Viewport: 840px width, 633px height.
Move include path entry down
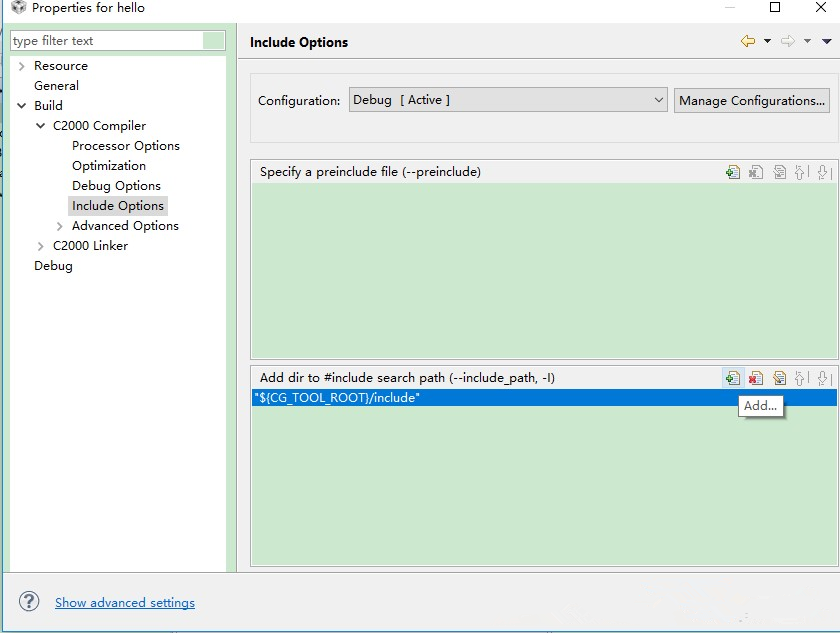coord(824,378)
